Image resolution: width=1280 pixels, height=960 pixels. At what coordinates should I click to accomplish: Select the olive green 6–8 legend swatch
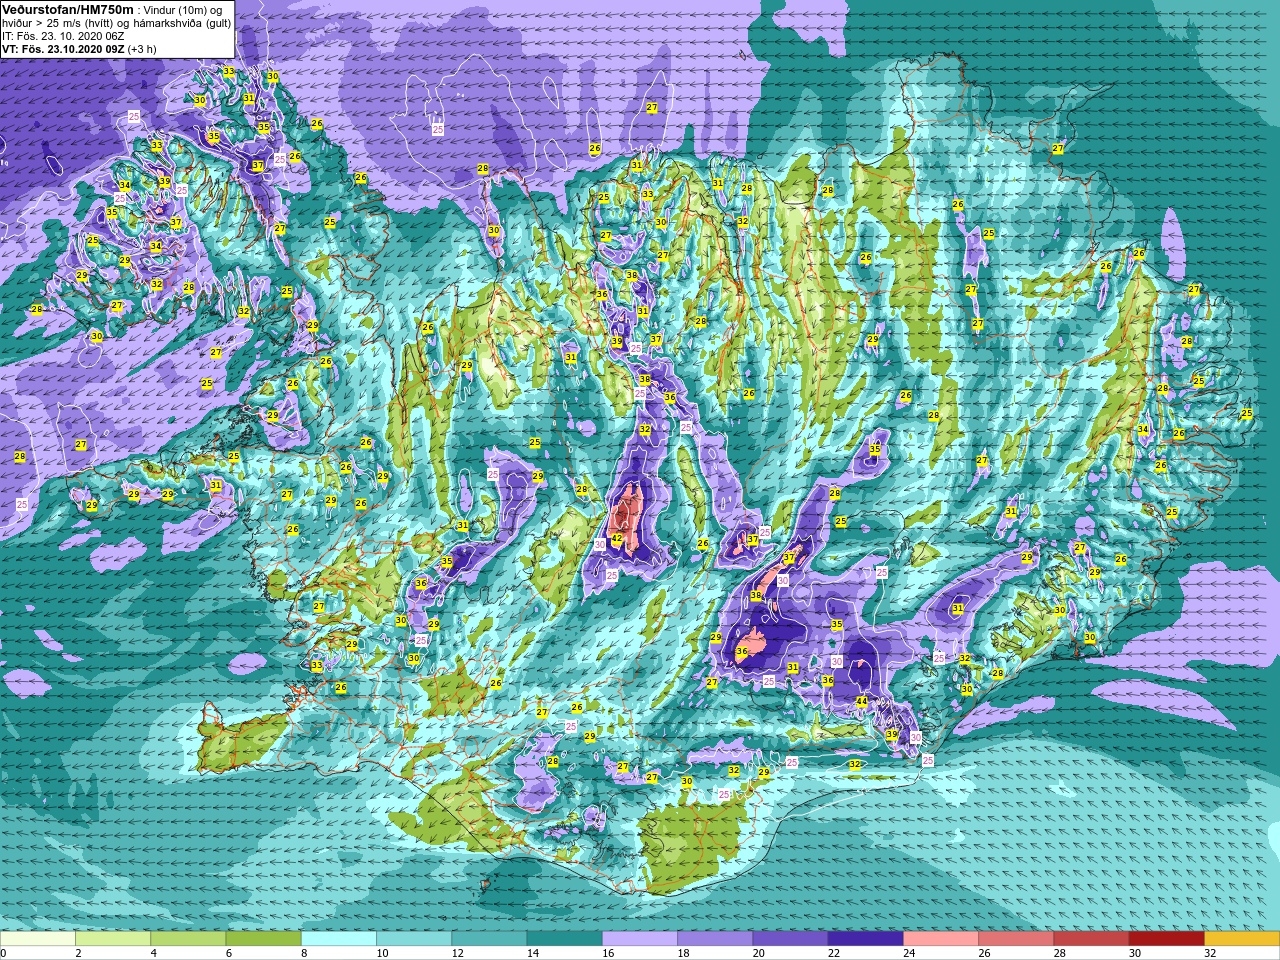click(x=263, y=939)
